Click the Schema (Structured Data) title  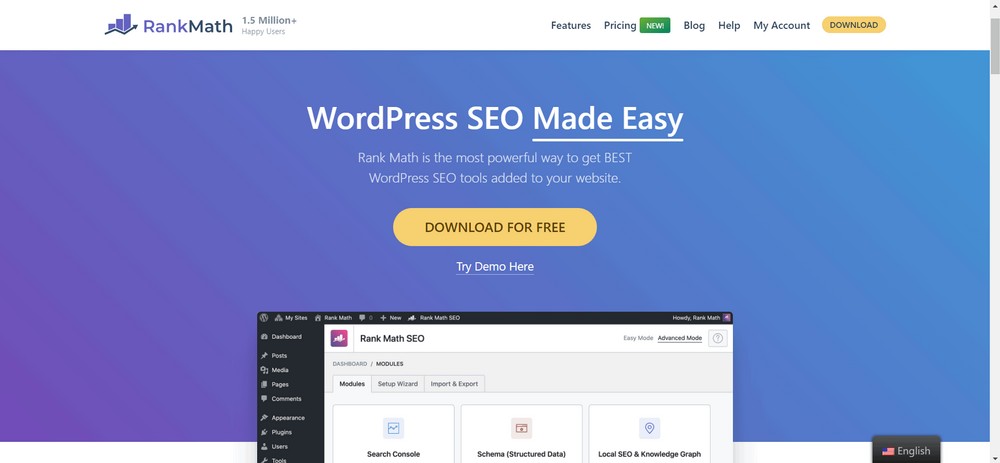[x=522, y=454]
